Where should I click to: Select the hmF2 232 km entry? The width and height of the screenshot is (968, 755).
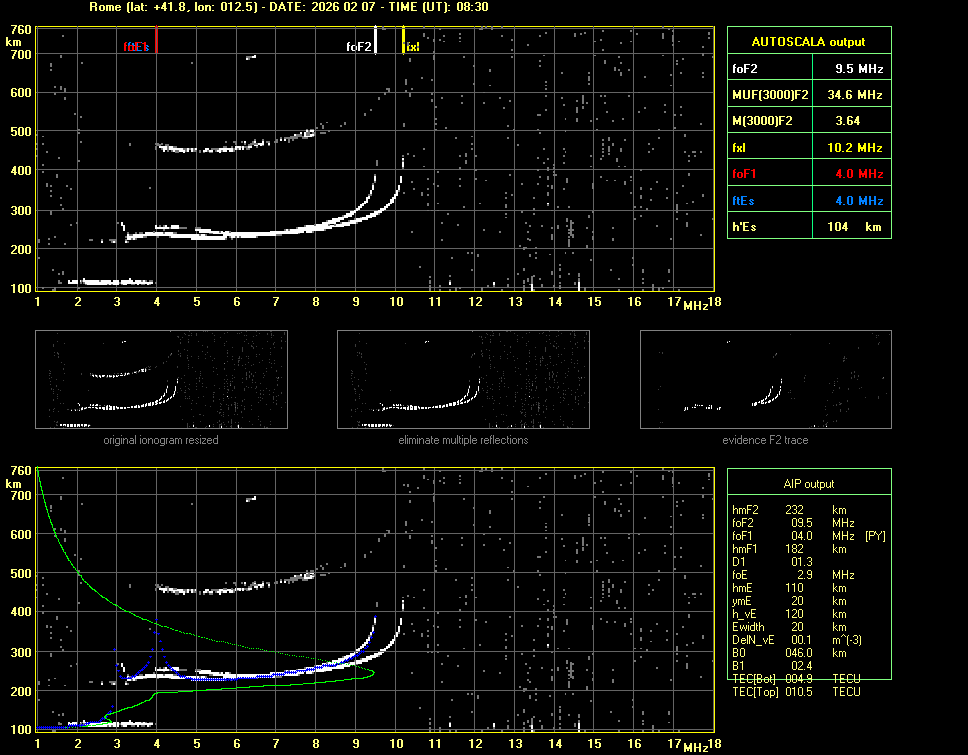[x=790, y=509]
